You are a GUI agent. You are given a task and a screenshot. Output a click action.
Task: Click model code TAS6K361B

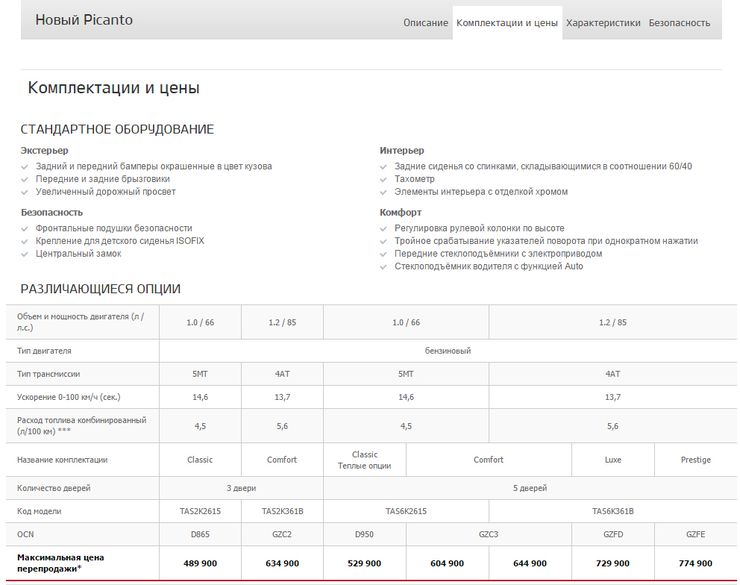point(613,511)
